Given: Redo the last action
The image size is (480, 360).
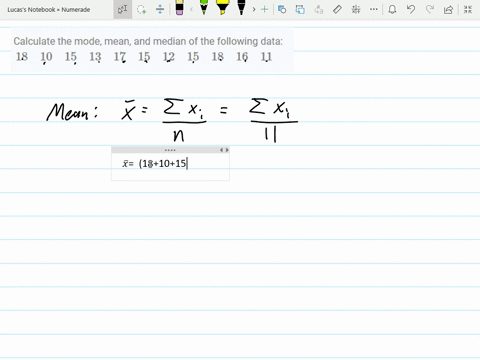Looking at the screenshot, I should pos(430,9).
